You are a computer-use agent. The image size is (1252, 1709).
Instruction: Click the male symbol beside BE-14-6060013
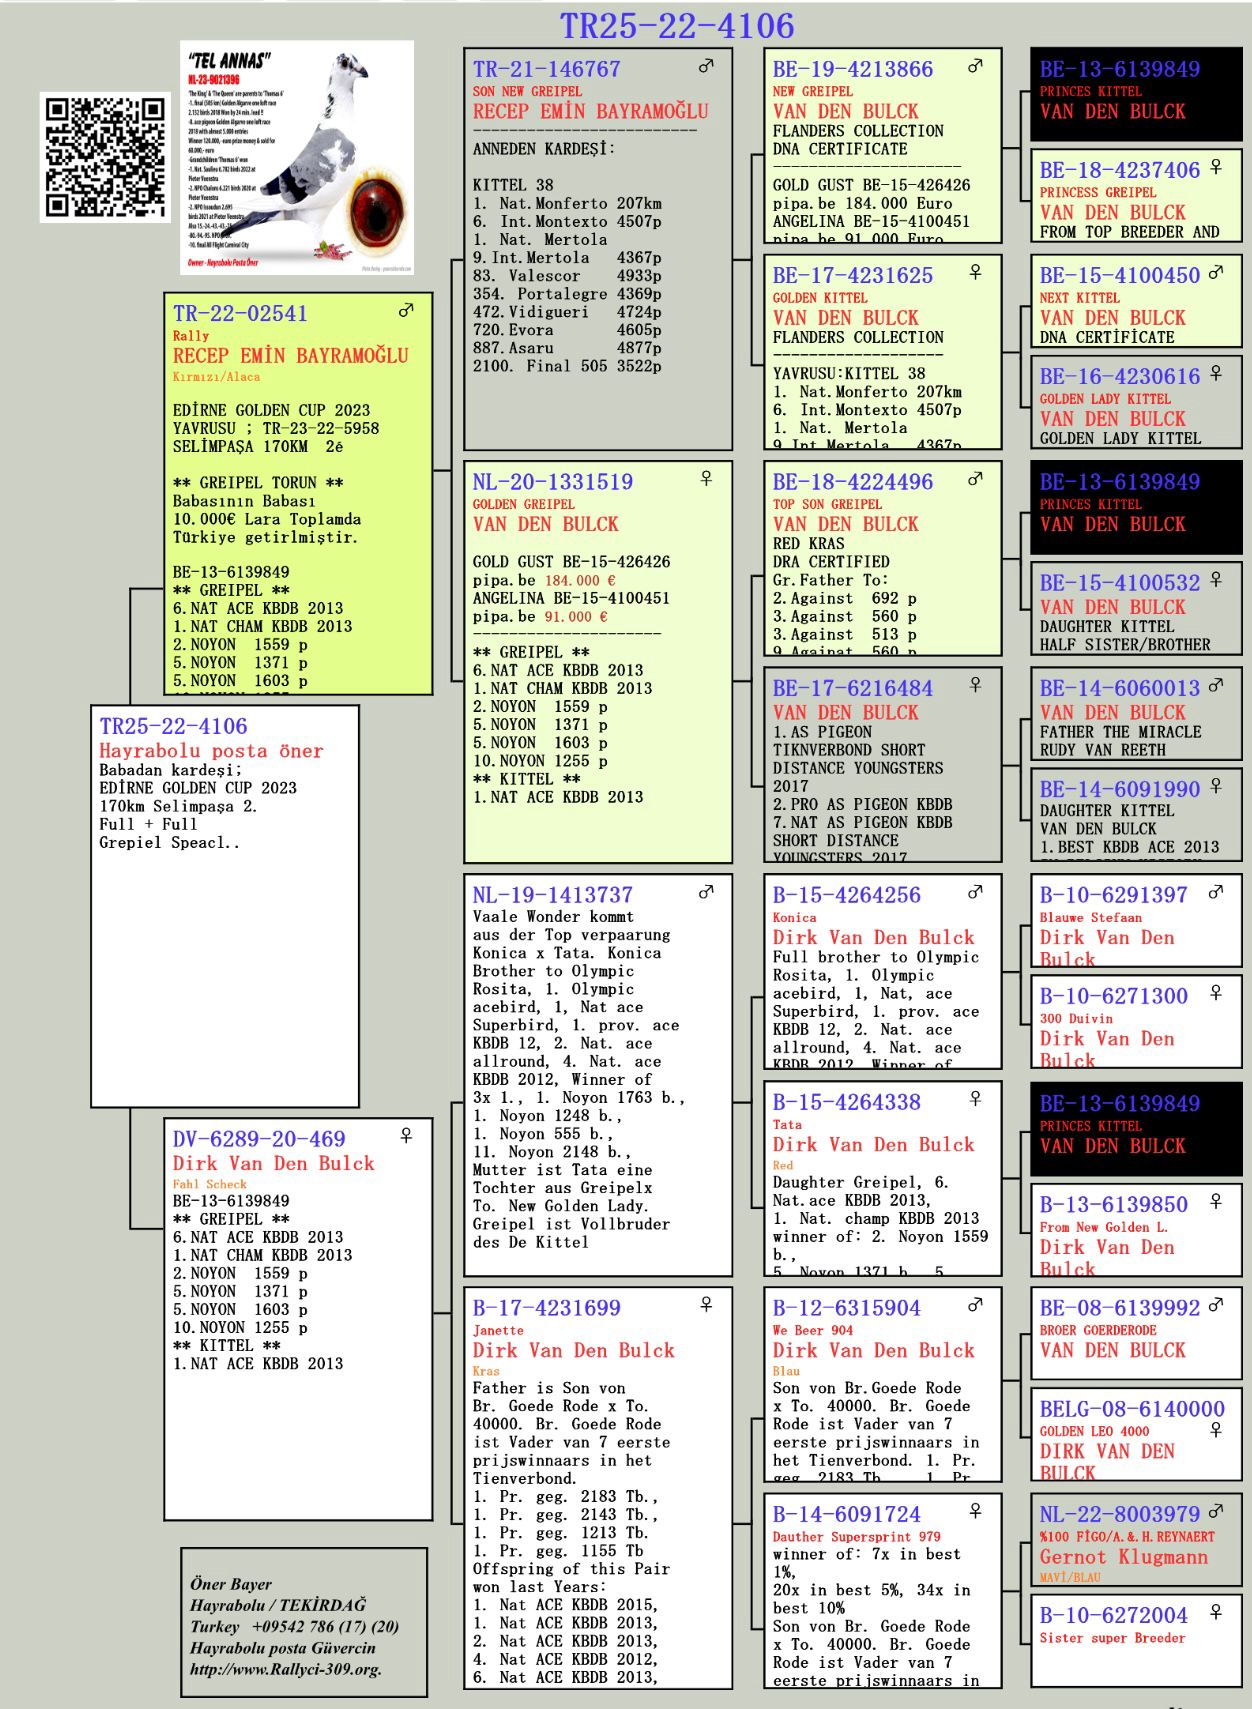pyautogui.click(x=1216, y=685)
